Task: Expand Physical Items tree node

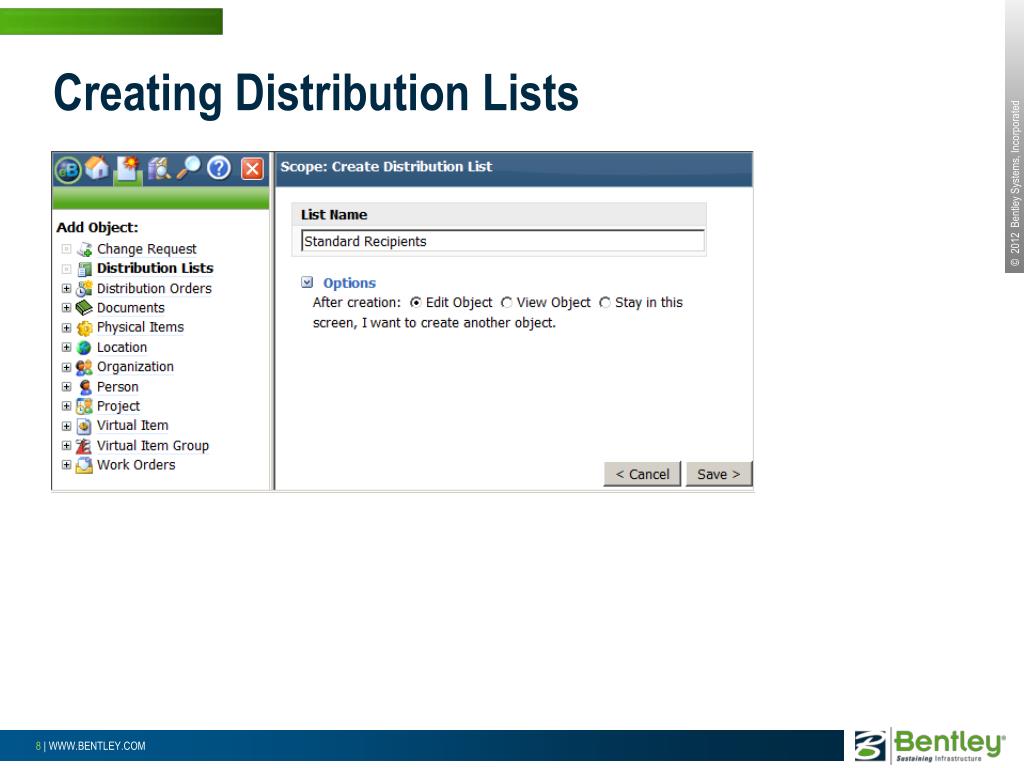Action: click(66, 327)
